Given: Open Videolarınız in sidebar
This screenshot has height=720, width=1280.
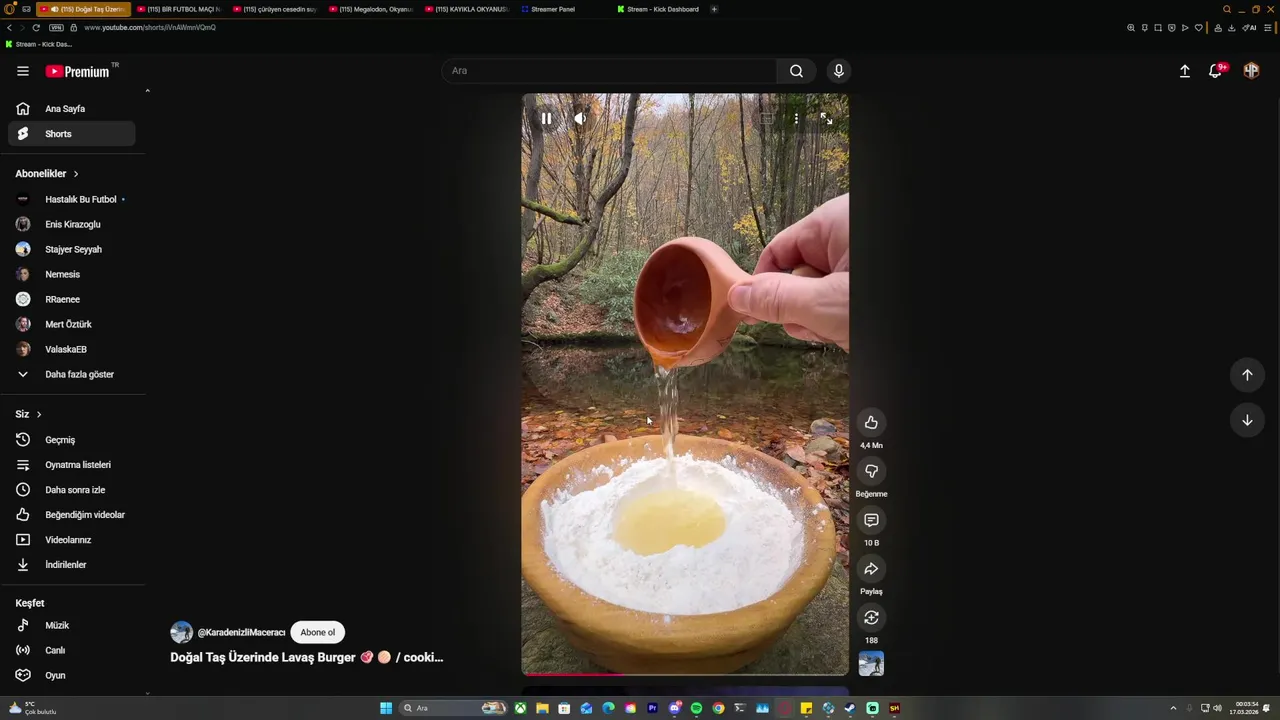Looking at the screenshot, I should pos(72,540).
